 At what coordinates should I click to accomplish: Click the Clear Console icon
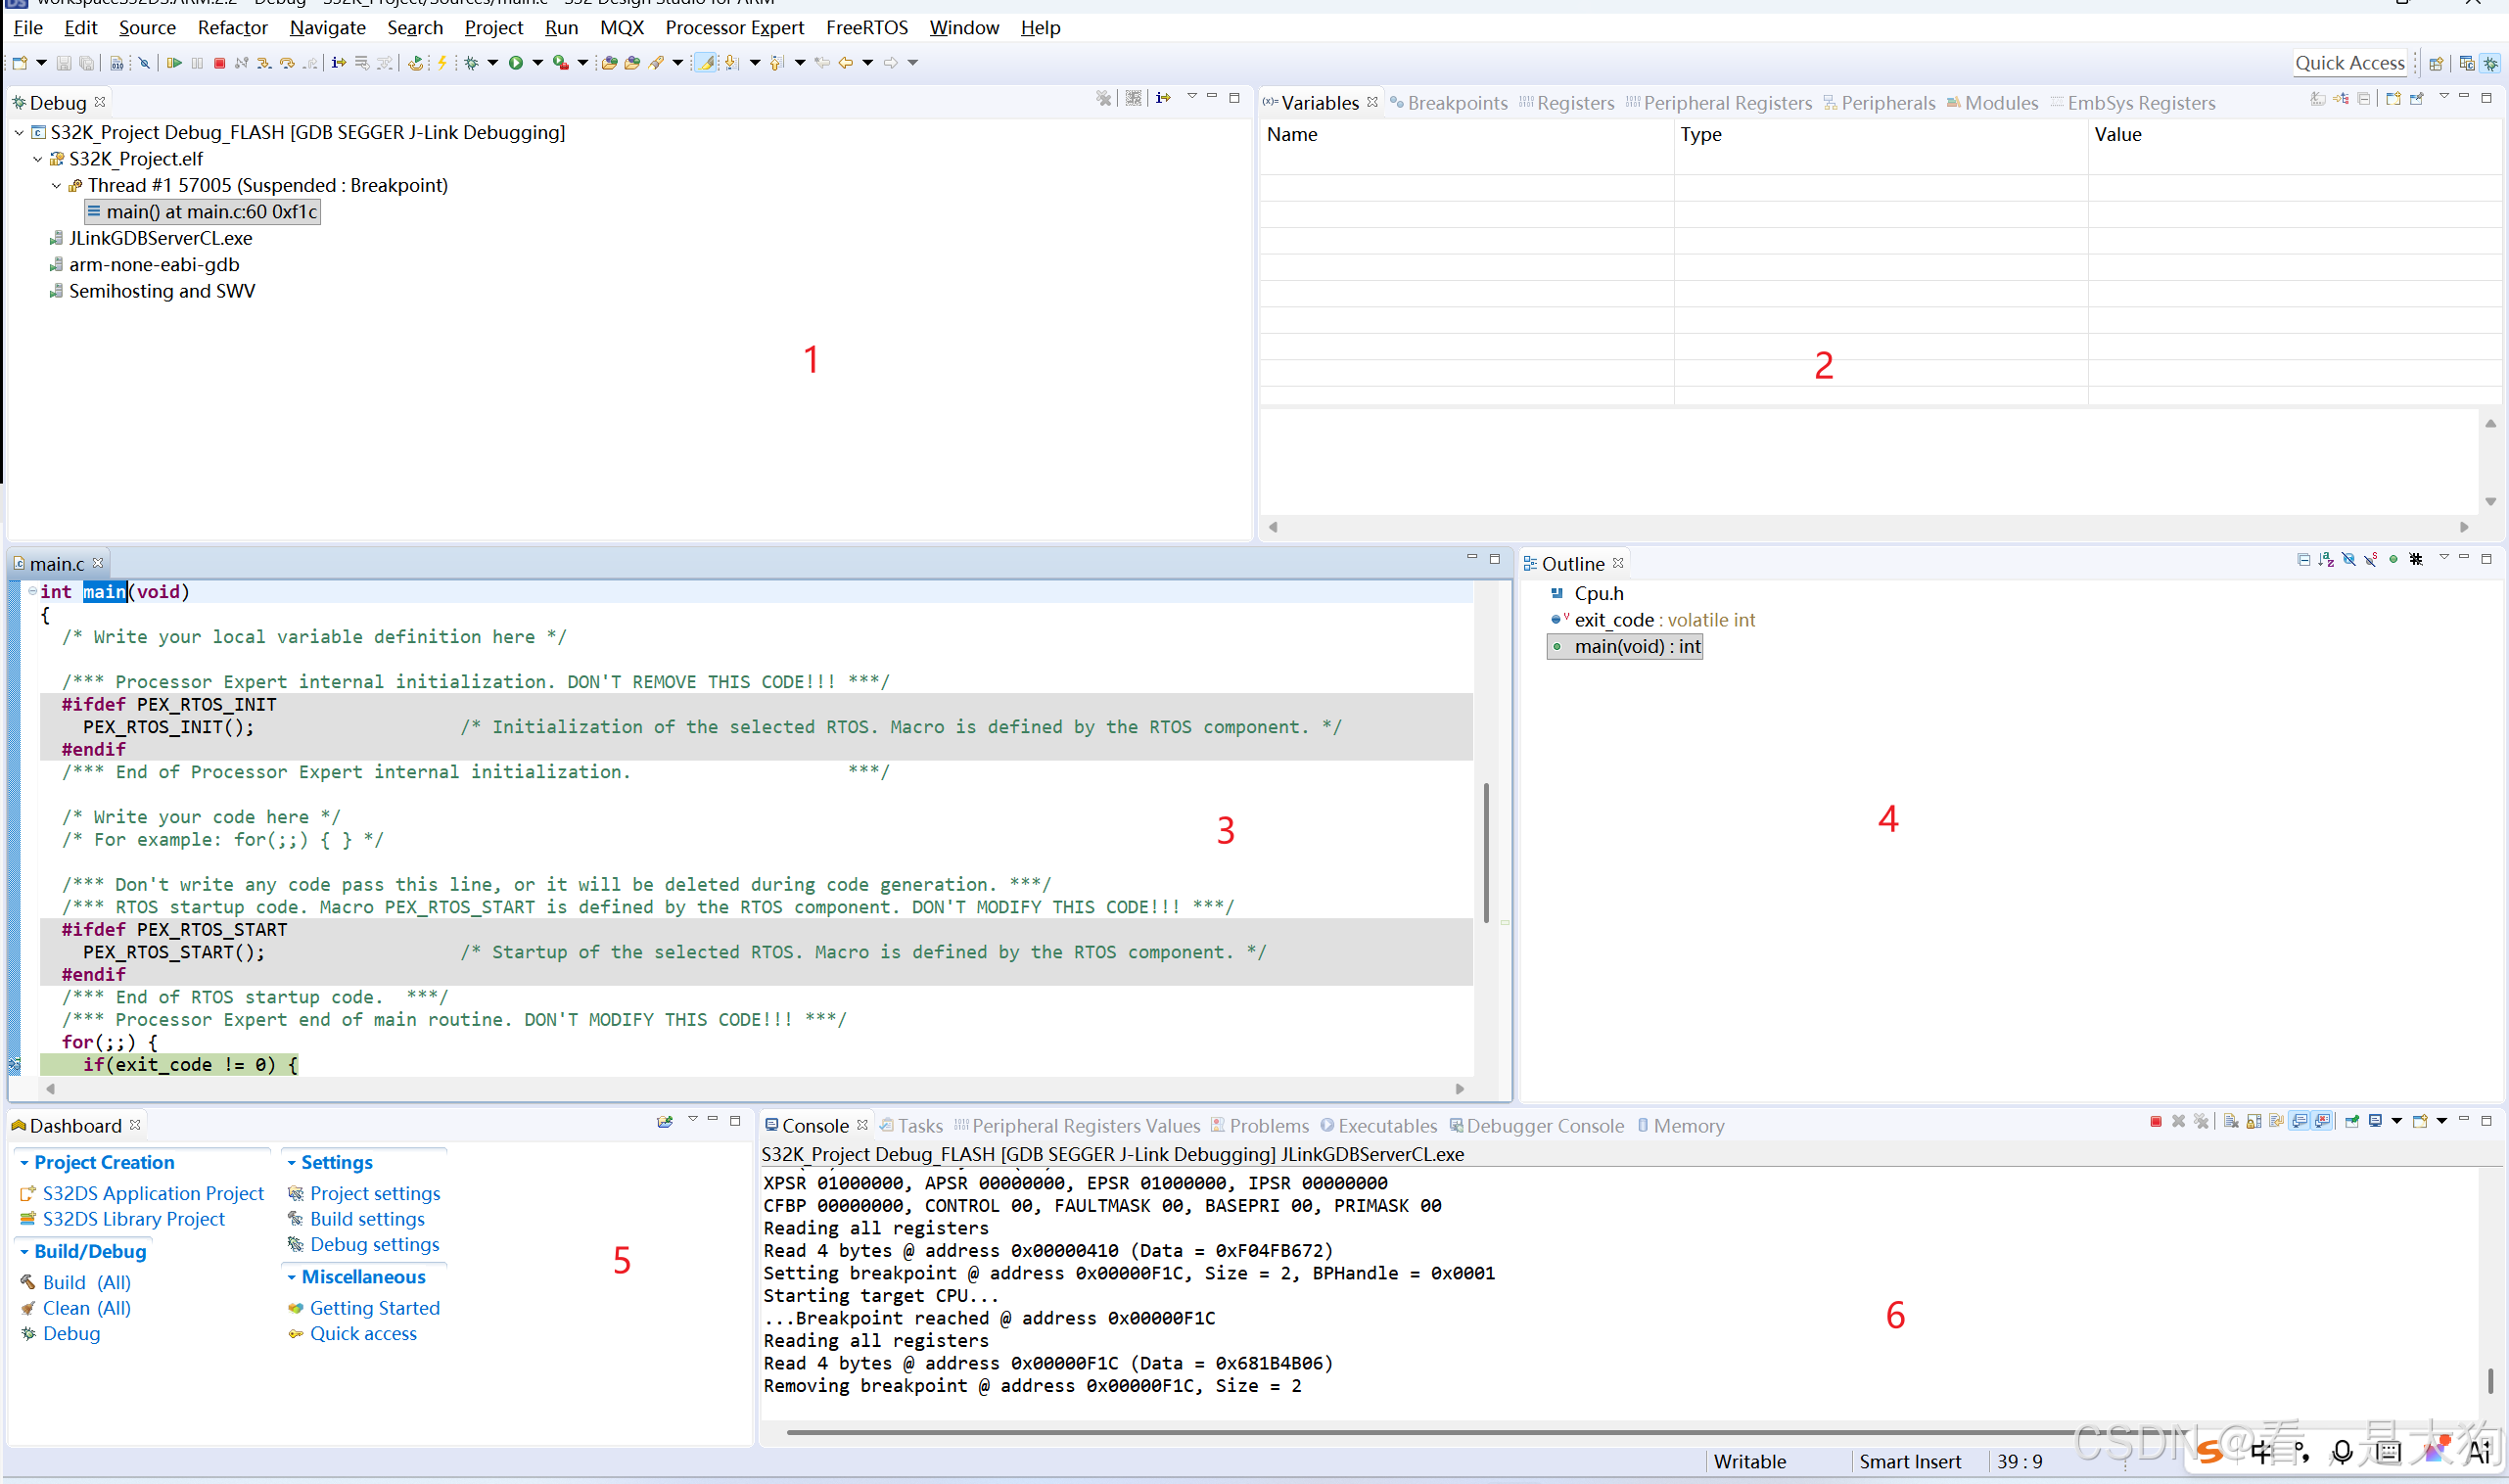[2231, 1122]
